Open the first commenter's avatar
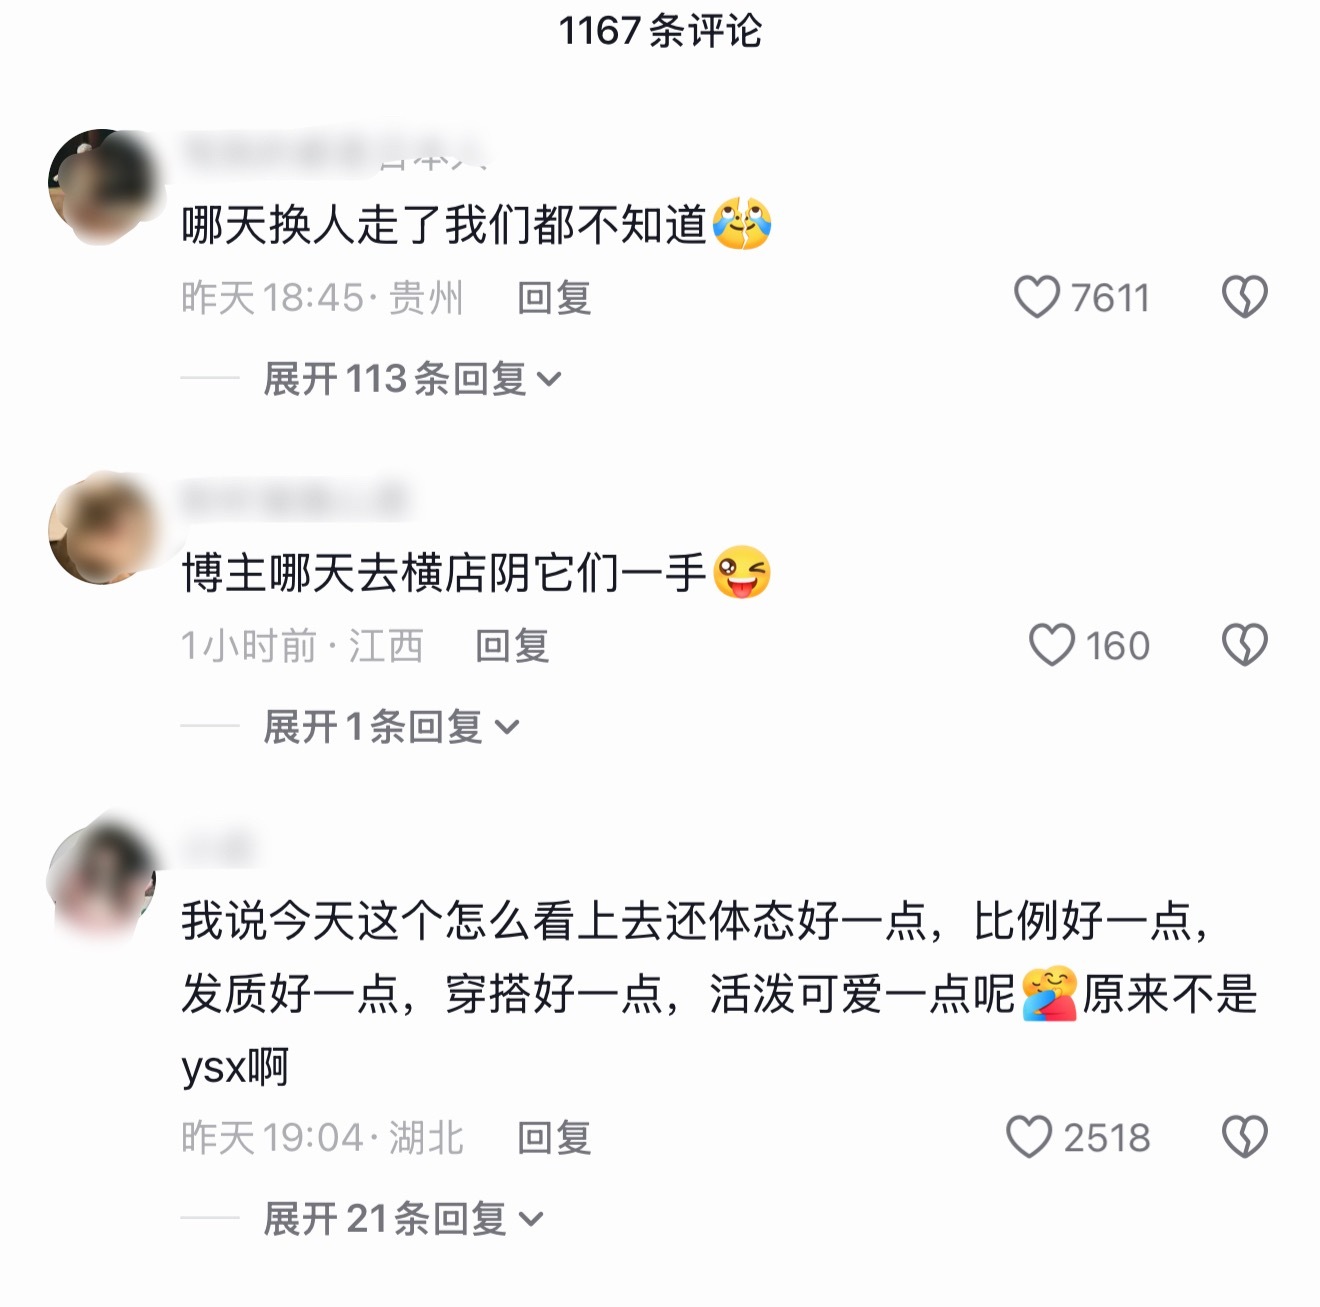The image size is (1320, 1307). coord(103,185)
